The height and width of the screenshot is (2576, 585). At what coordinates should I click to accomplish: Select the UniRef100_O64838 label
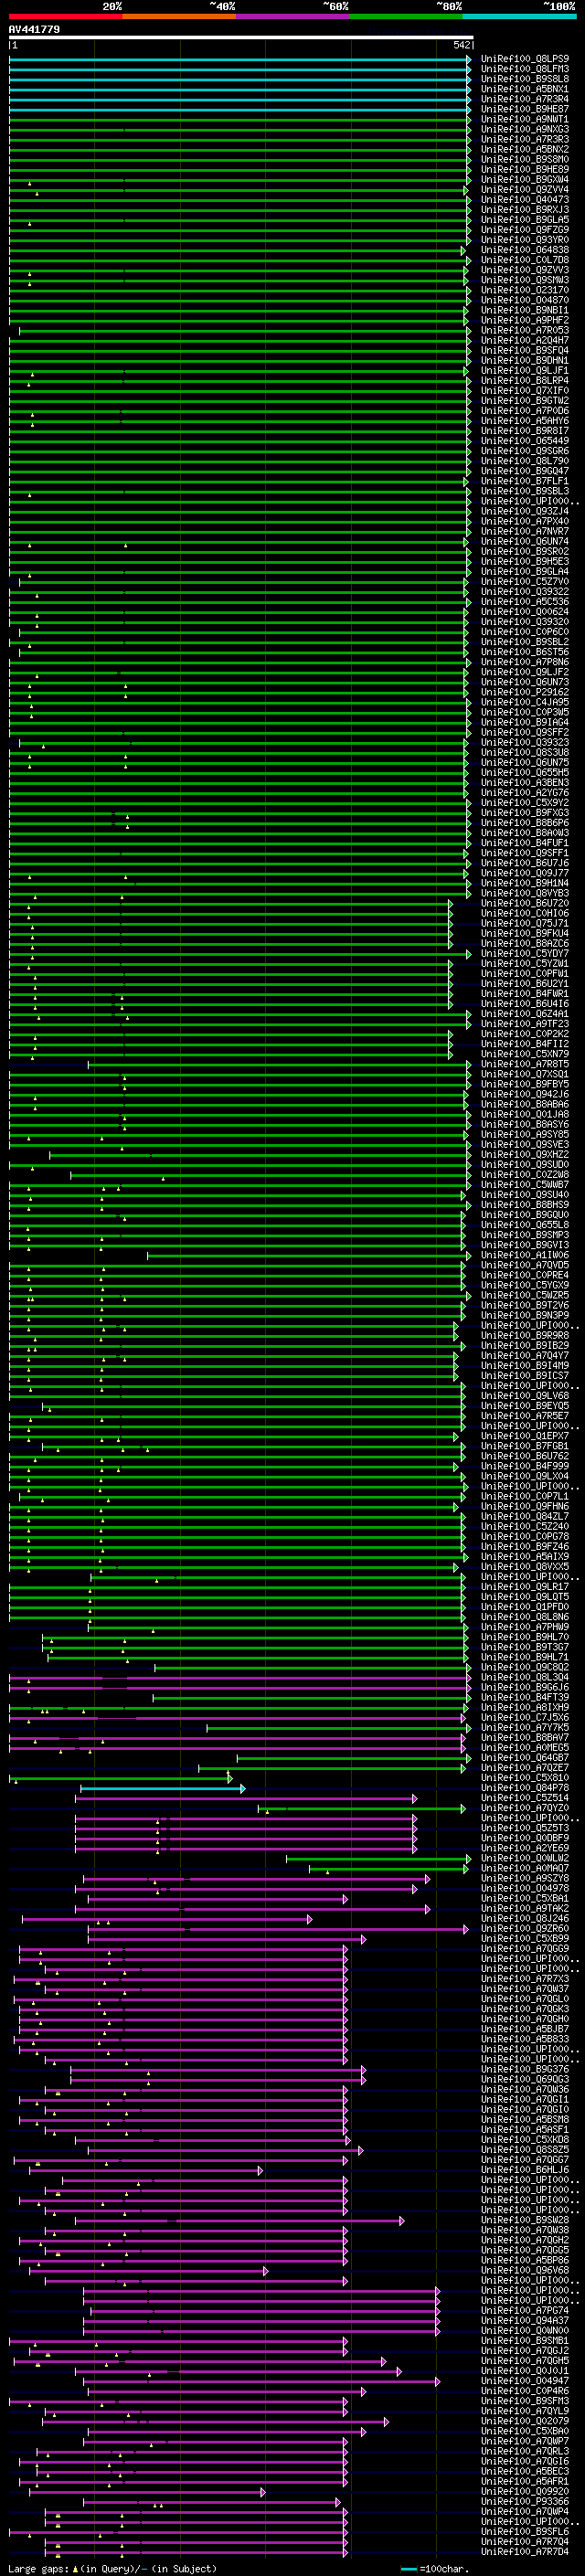[x=525, y=250]
